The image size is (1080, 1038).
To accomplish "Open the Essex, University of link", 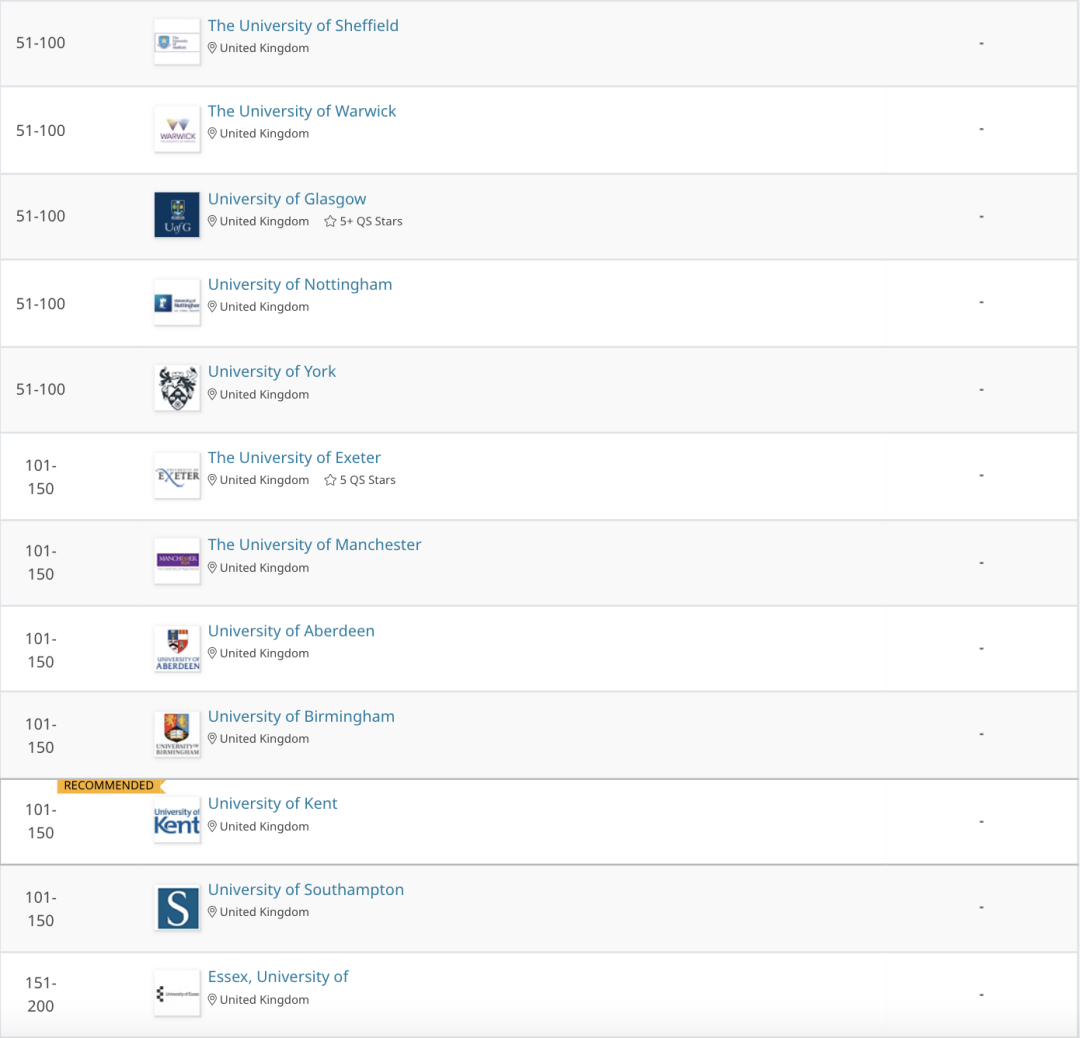I will pyautogui.click(x=278, y=977).
